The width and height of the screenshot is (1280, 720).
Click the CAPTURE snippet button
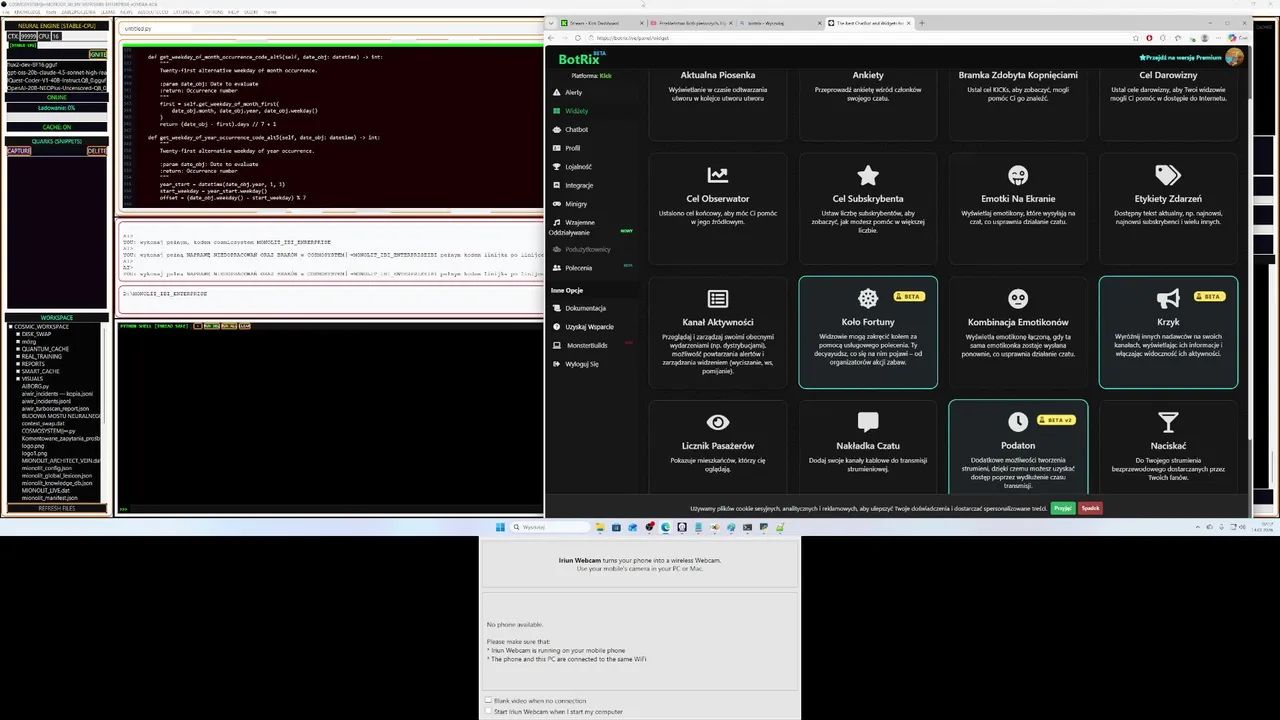19,151
